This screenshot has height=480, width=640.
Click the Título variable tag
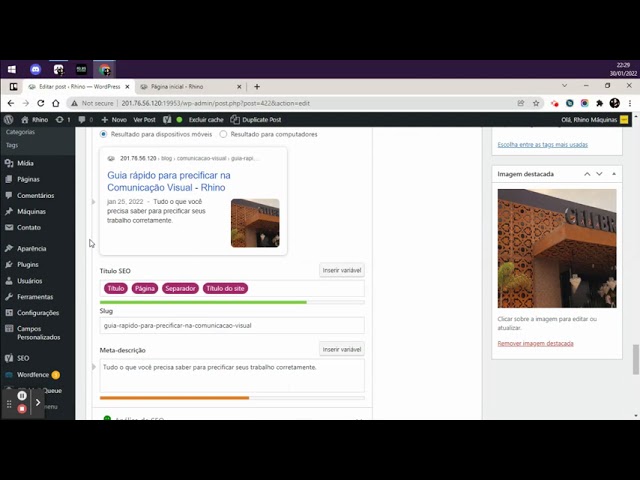(116, 288)
